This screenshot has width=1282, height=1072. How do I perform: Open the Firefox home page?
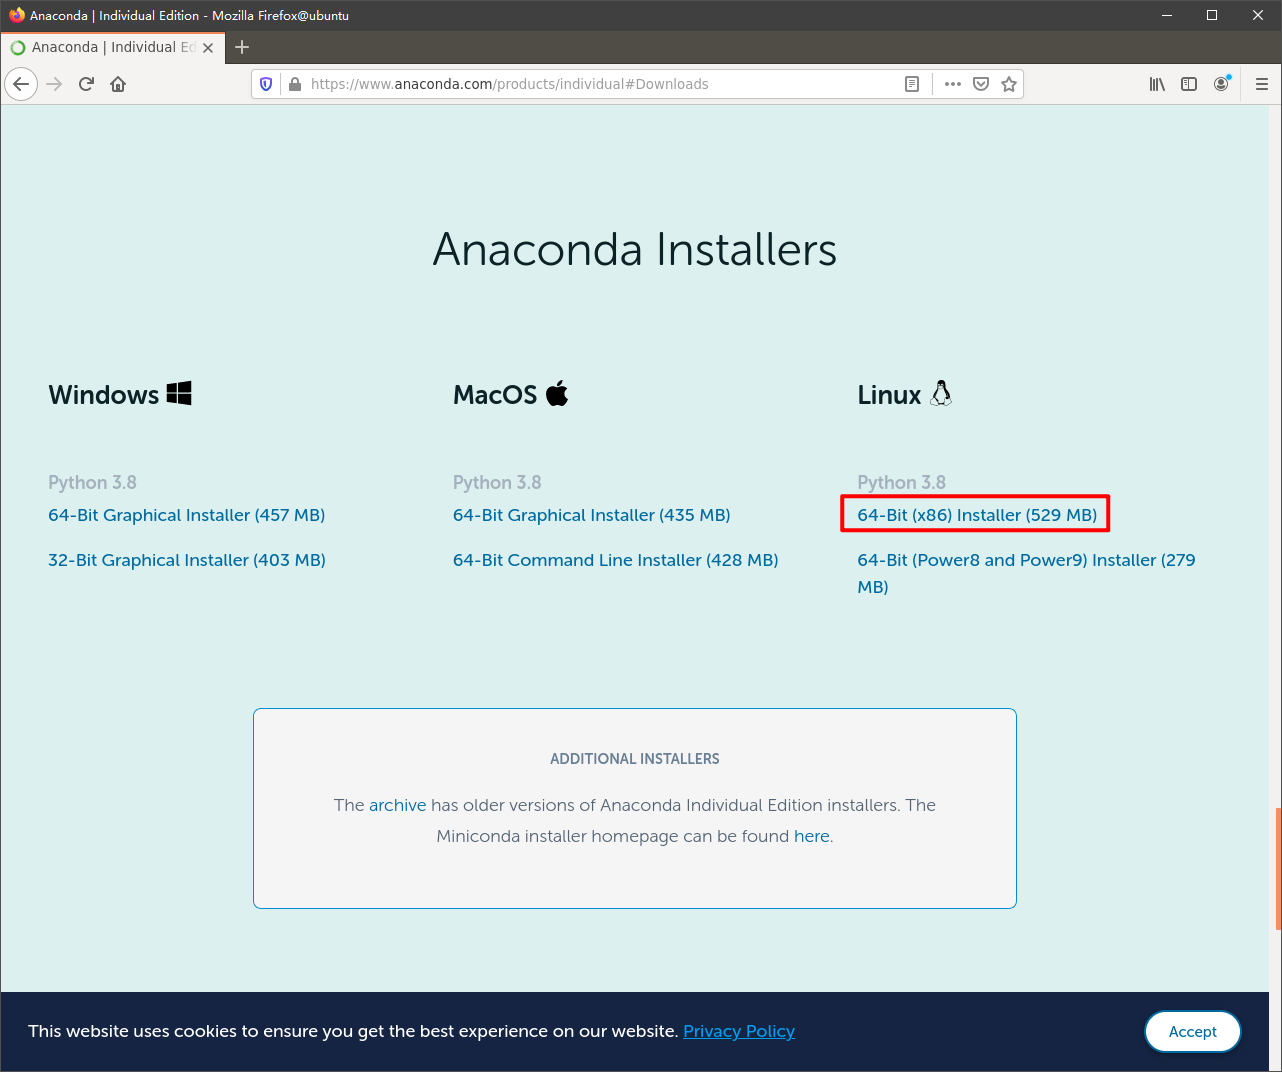(x=118, y=84)
